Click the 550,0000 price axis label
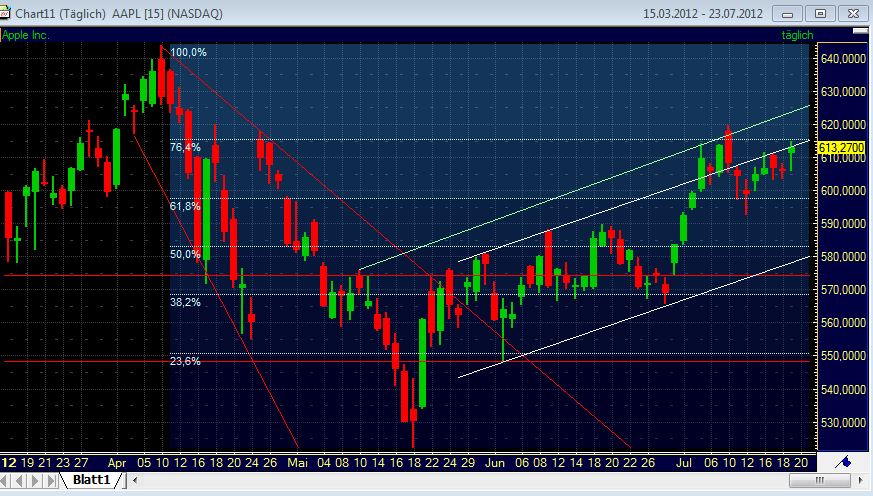 843,356
